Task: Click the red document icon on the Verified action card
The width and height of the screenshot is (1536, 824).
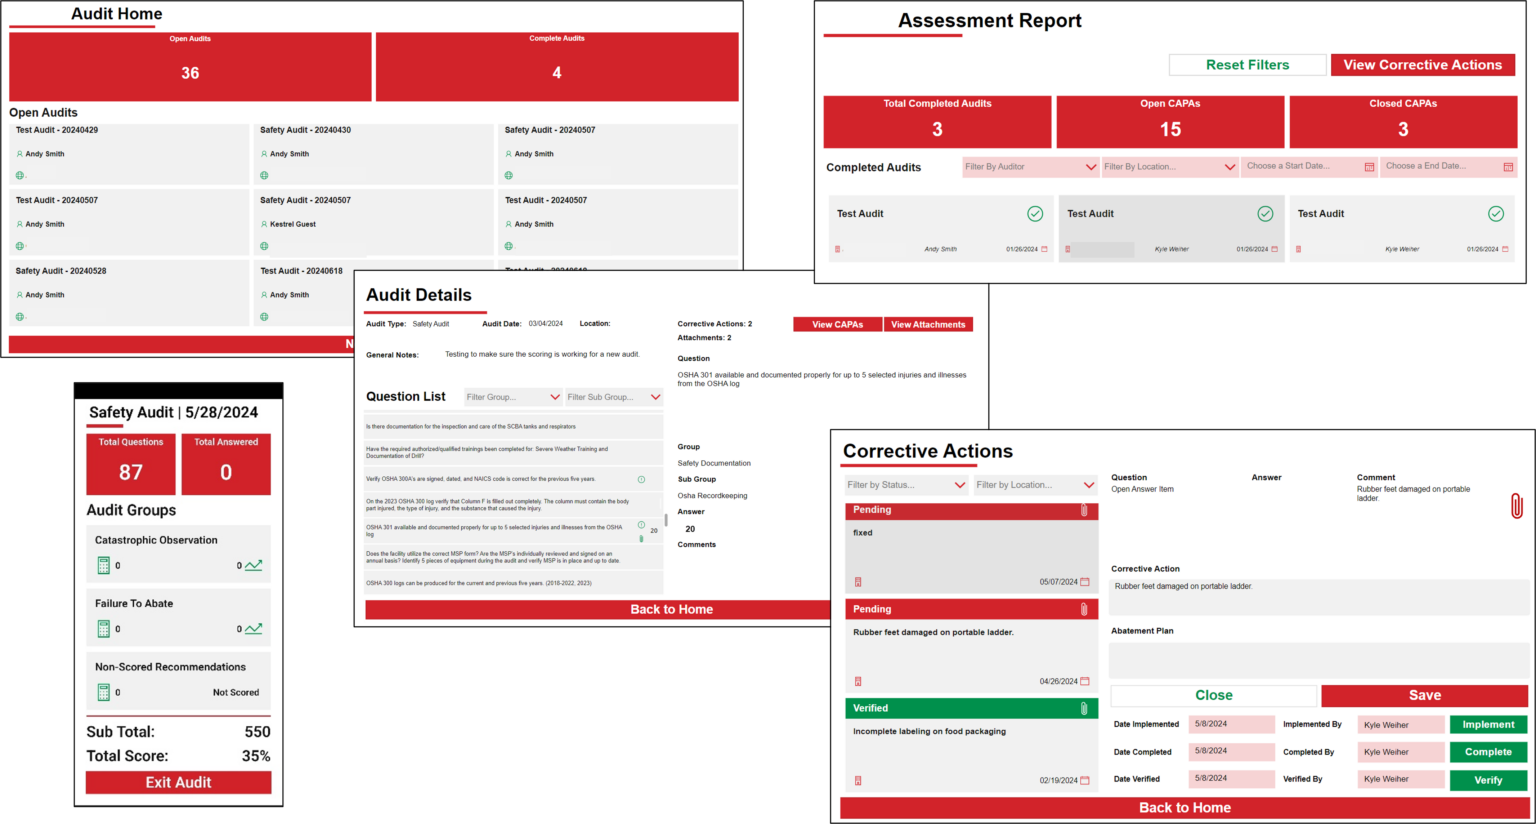Action: pos(858,781)
